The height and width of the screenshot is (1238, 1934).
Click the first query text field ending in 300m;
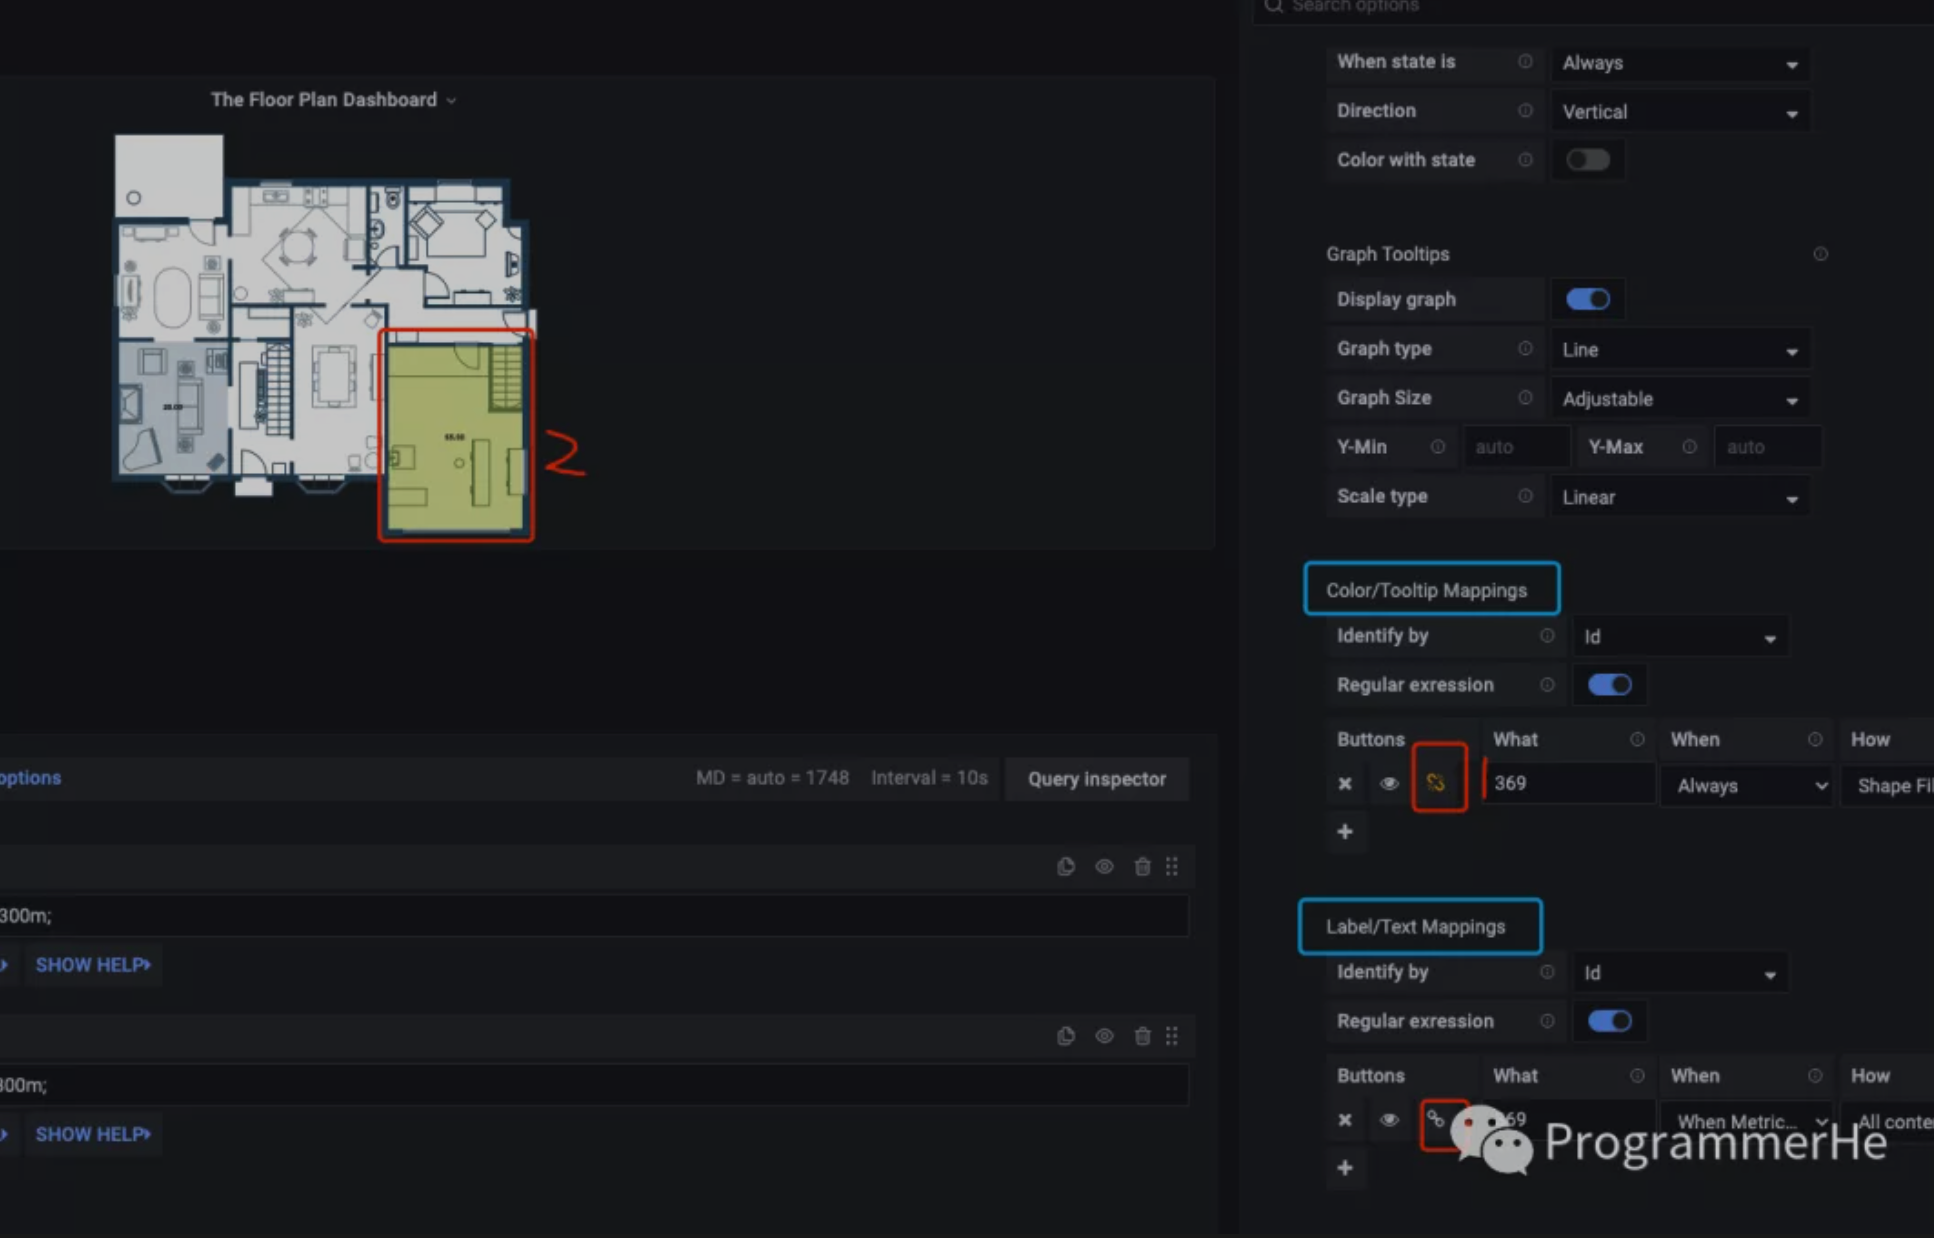594,916
